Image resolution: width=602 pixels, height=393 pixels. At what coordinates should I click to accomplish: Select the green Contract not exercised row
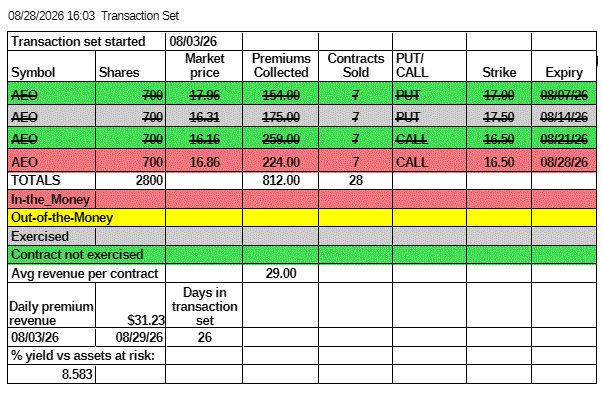[302, 254]
